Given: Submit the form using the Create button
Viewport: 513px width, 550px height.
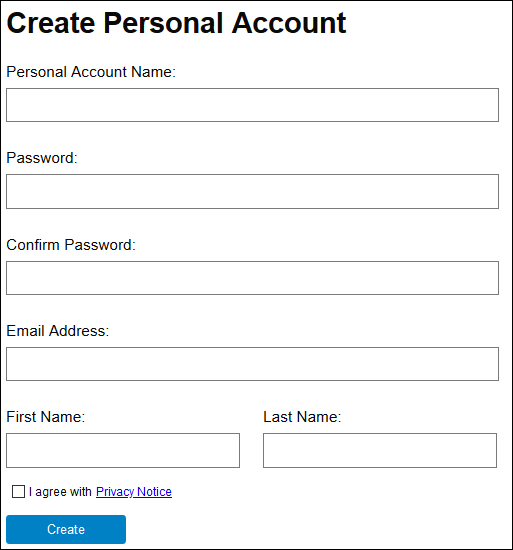Looking at the screenshot, I should [x=66, y=529].
